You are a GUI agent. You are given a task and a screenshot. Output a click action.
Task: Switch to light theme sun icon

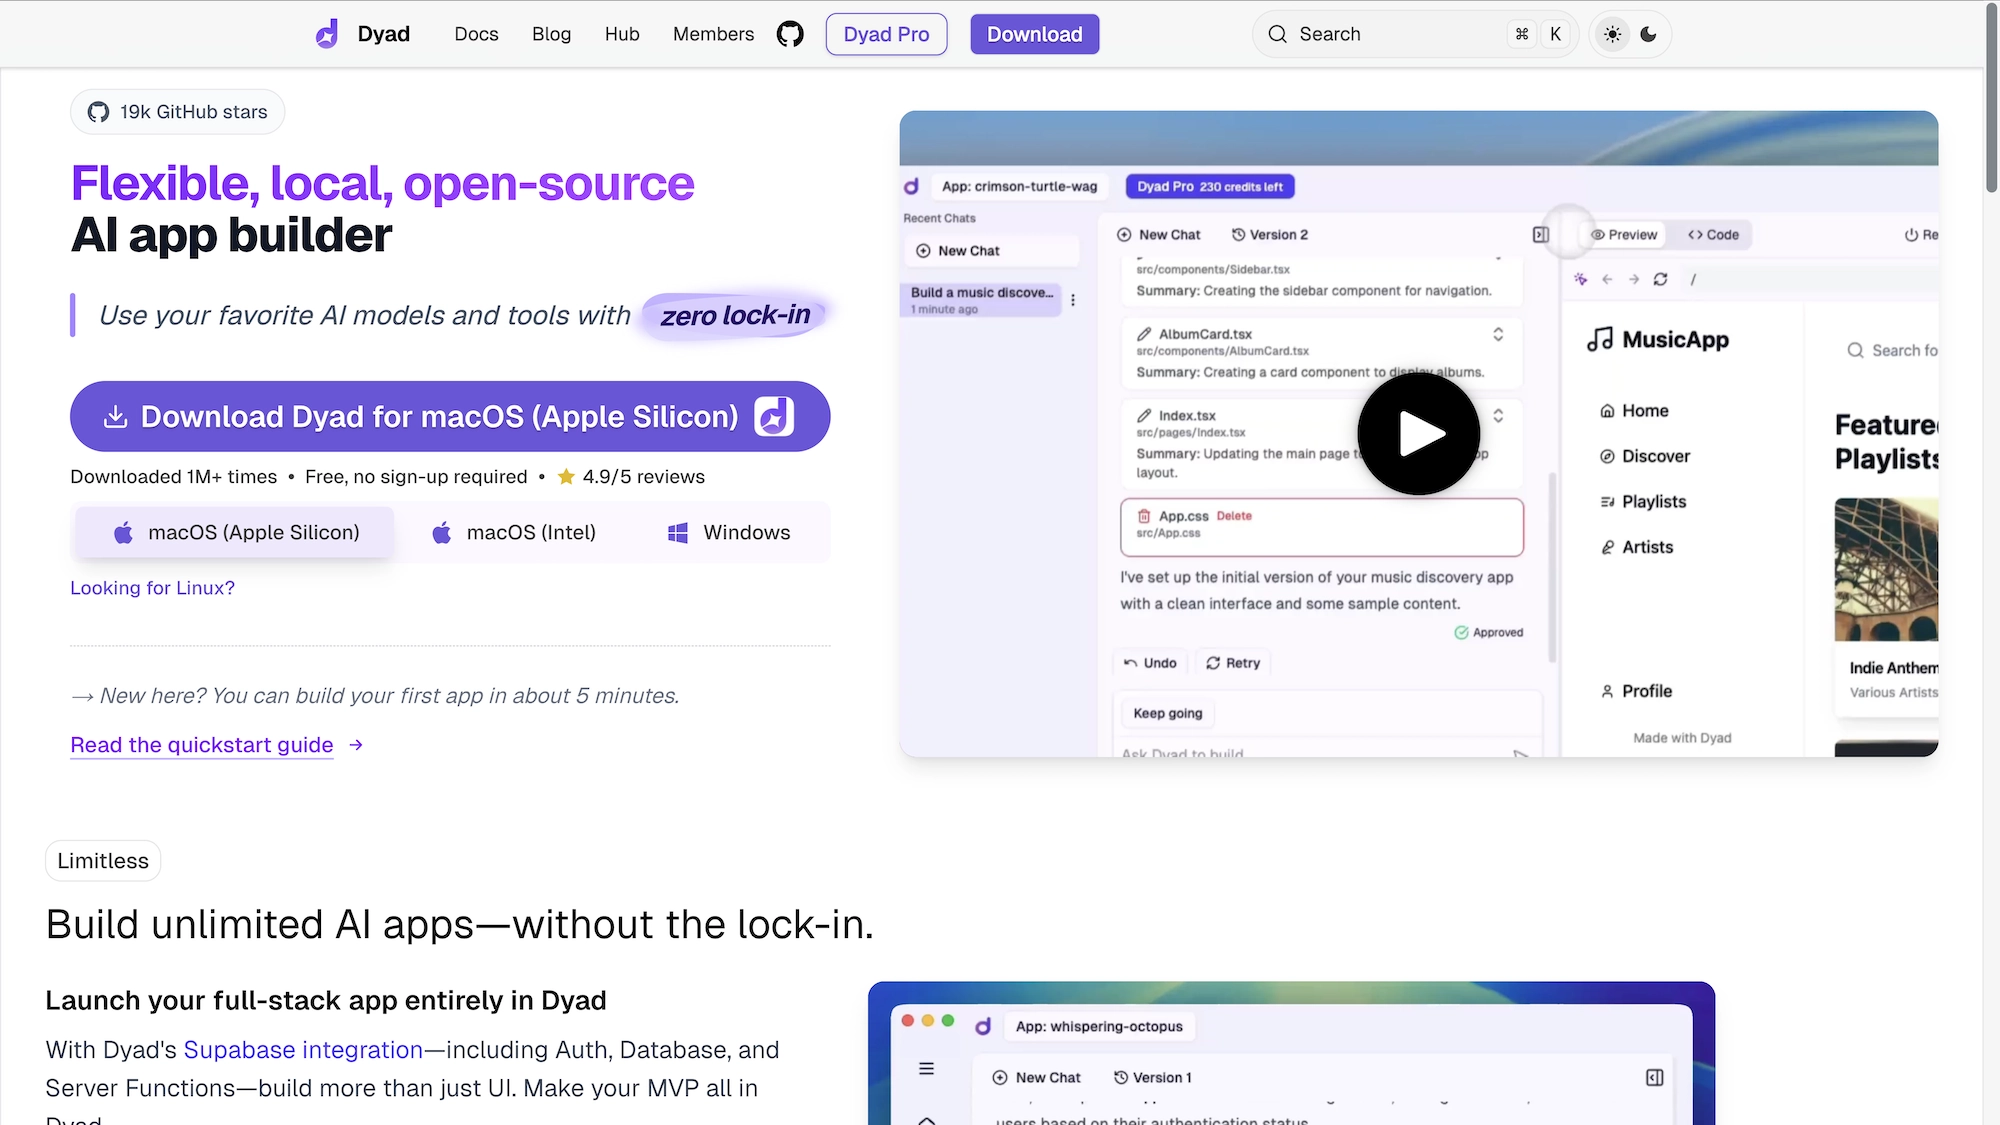[x=1612, y=34]
